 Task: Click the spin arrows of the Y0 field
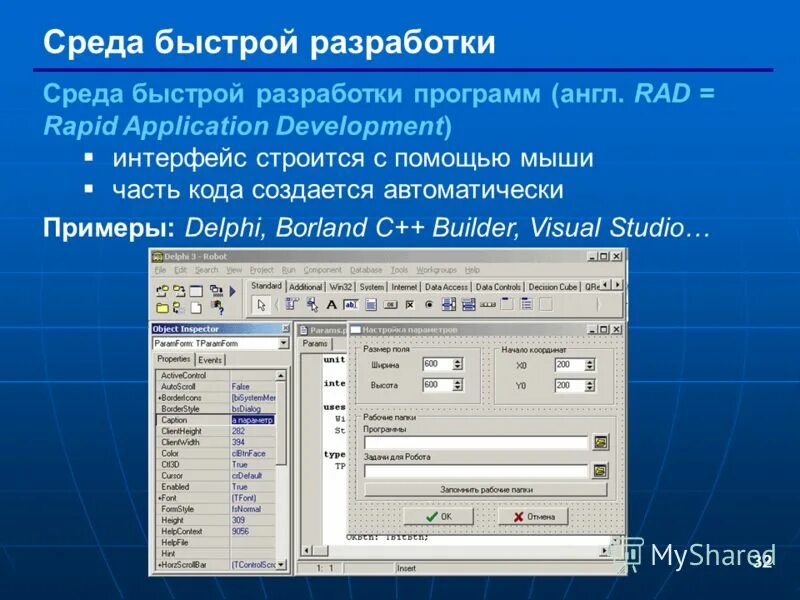pos(590,385)
